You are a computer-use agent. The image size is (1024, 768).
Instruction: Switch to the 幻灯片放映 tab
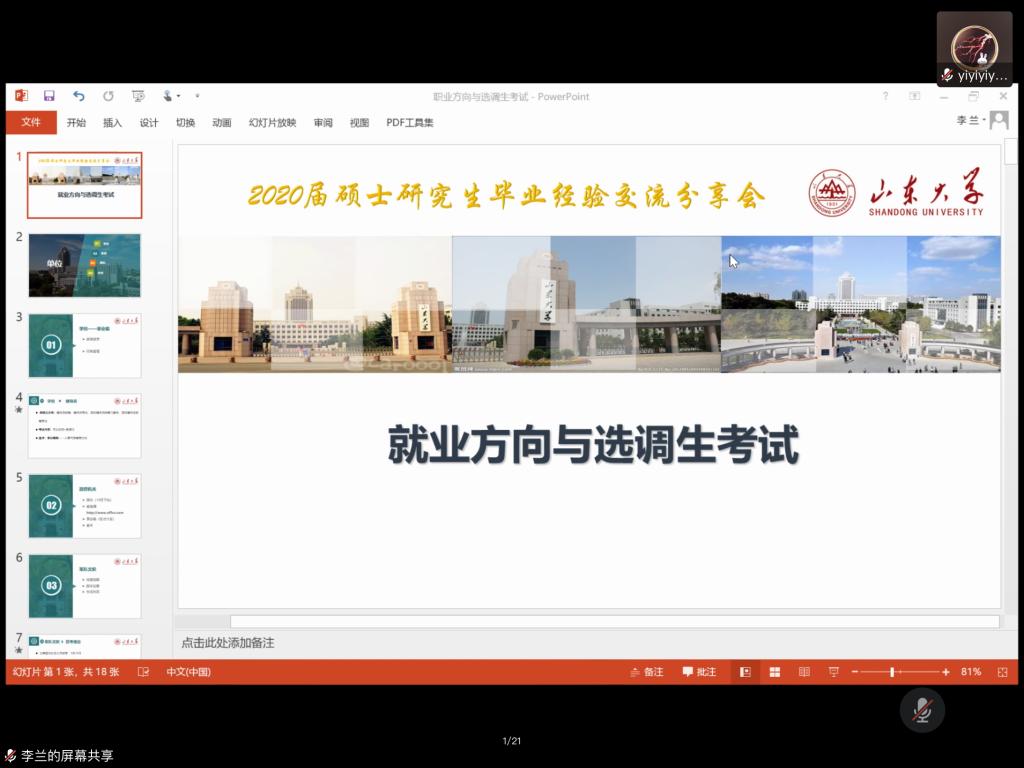272,123
